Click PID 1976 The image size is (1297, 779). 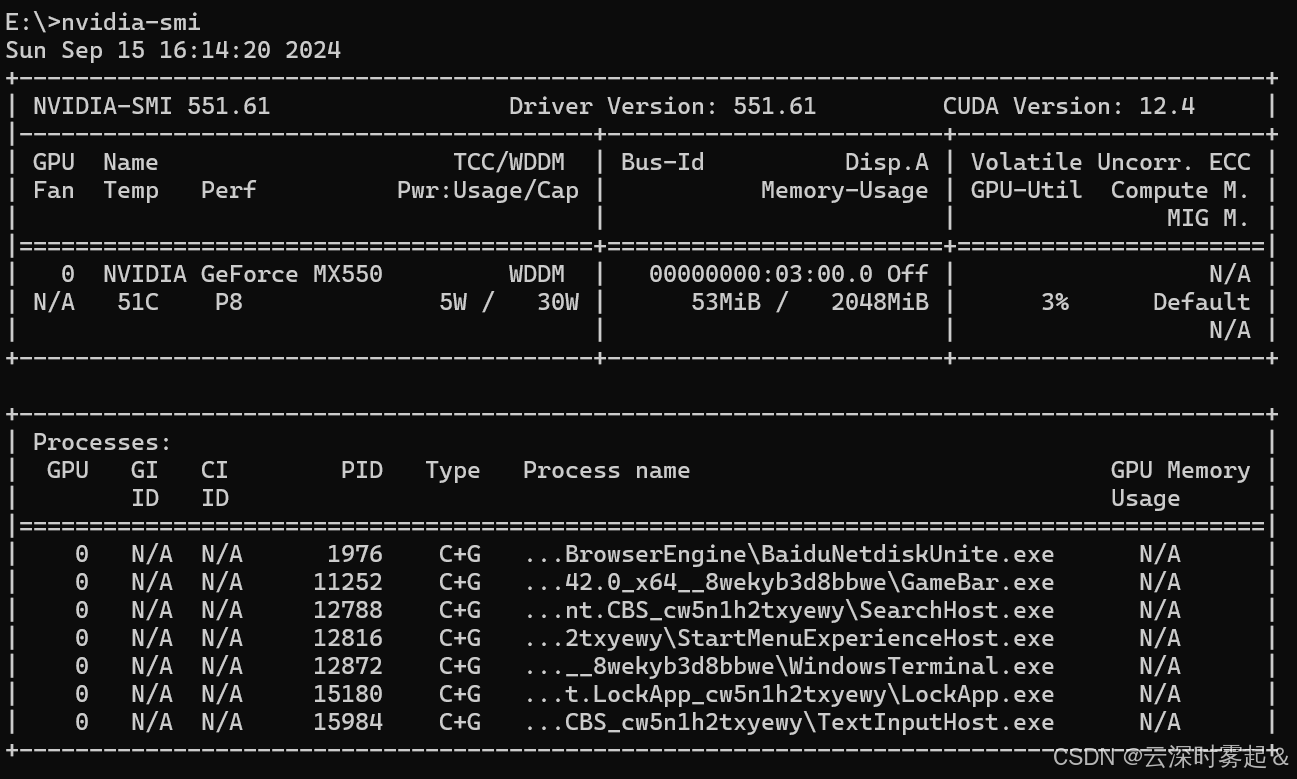(x=355, y=554)
